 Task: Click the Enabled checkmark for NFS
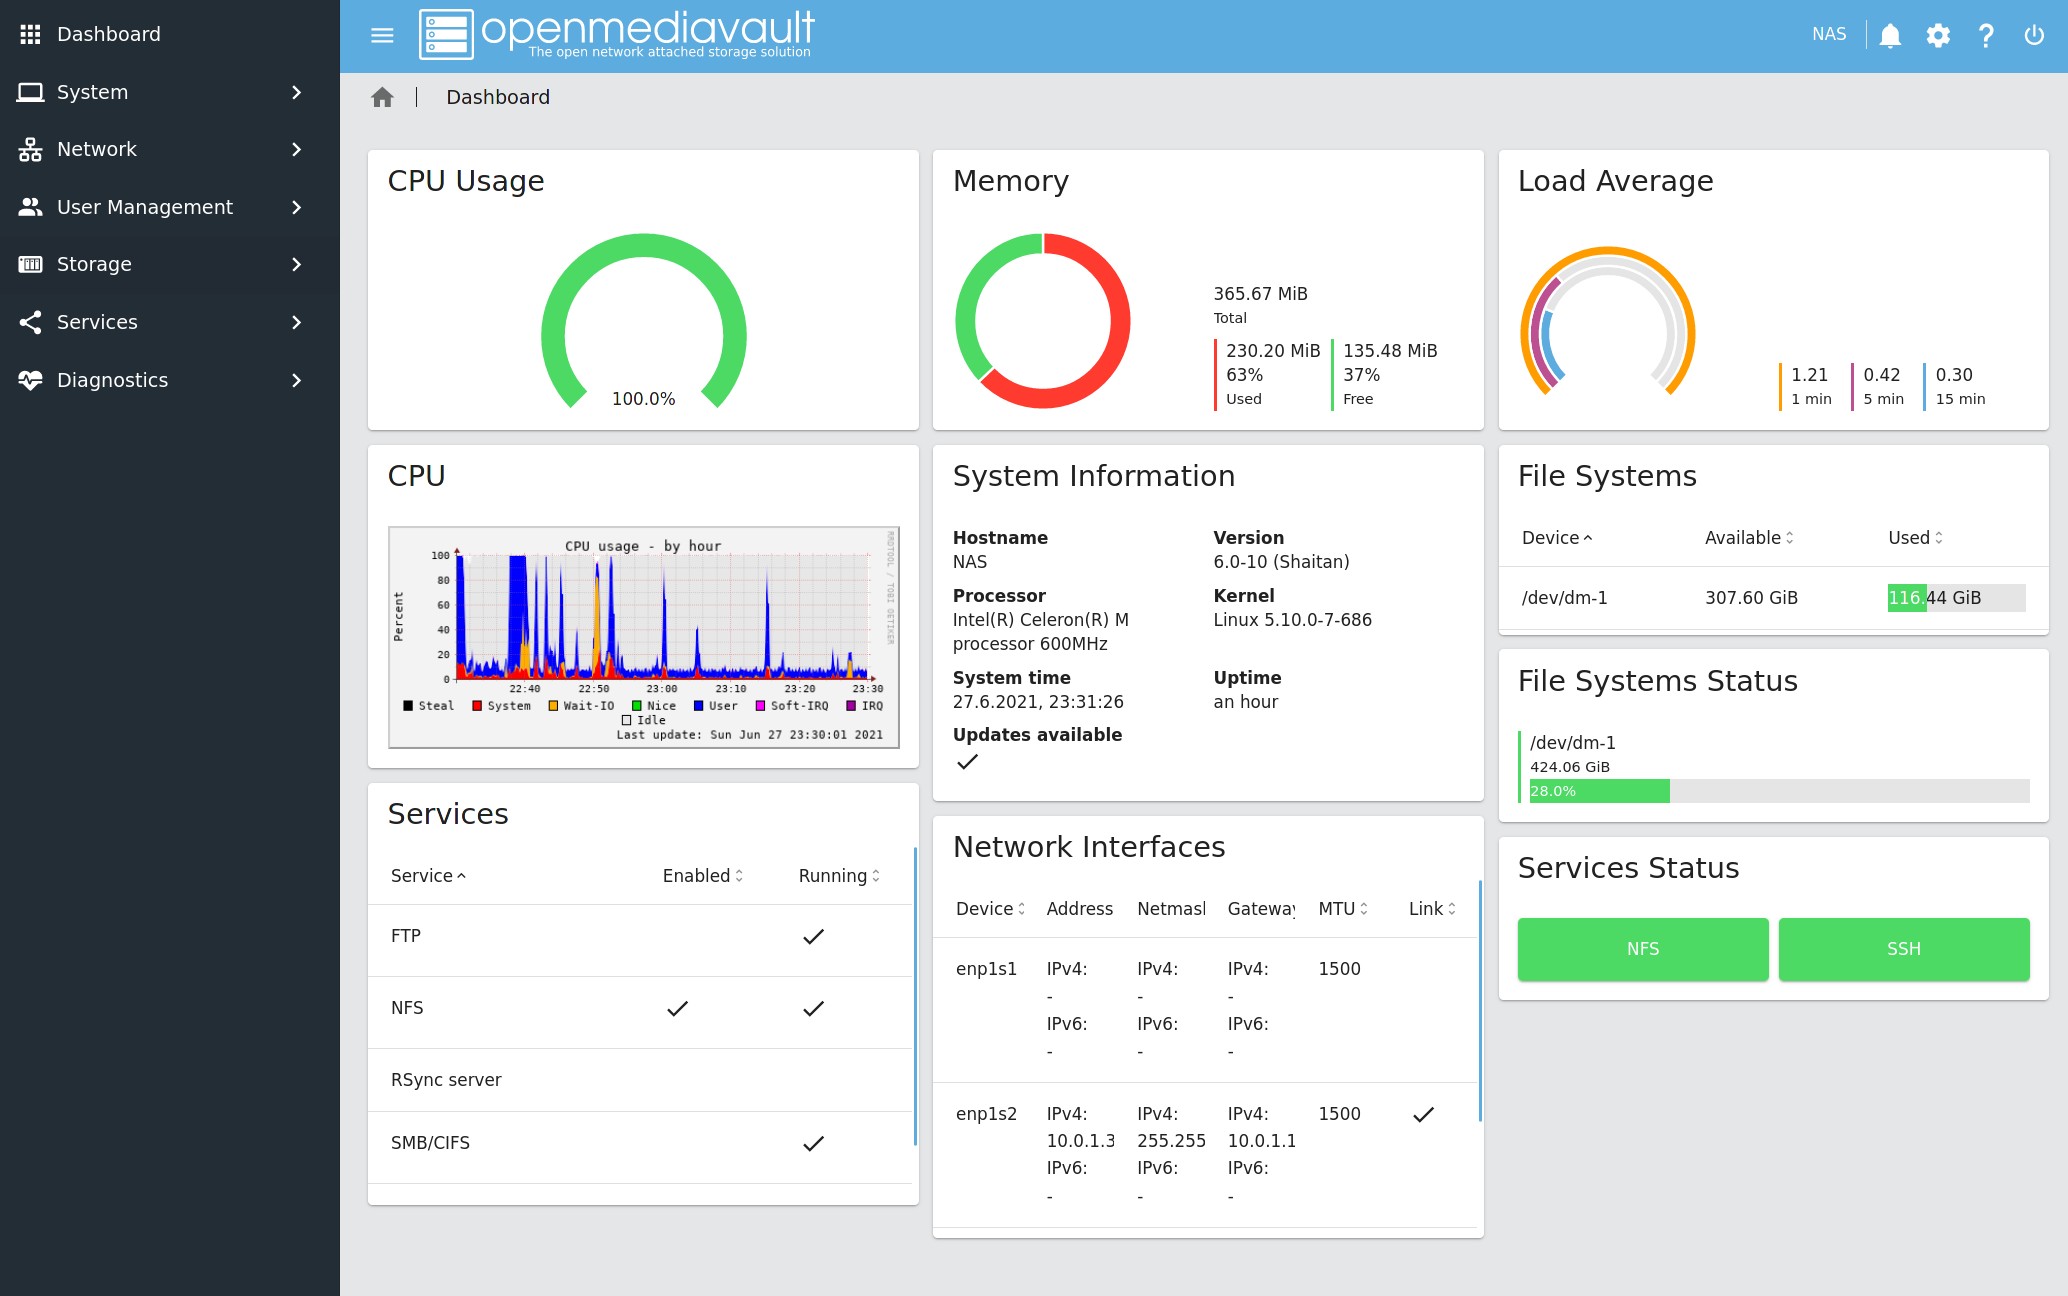click(677, 1009)
